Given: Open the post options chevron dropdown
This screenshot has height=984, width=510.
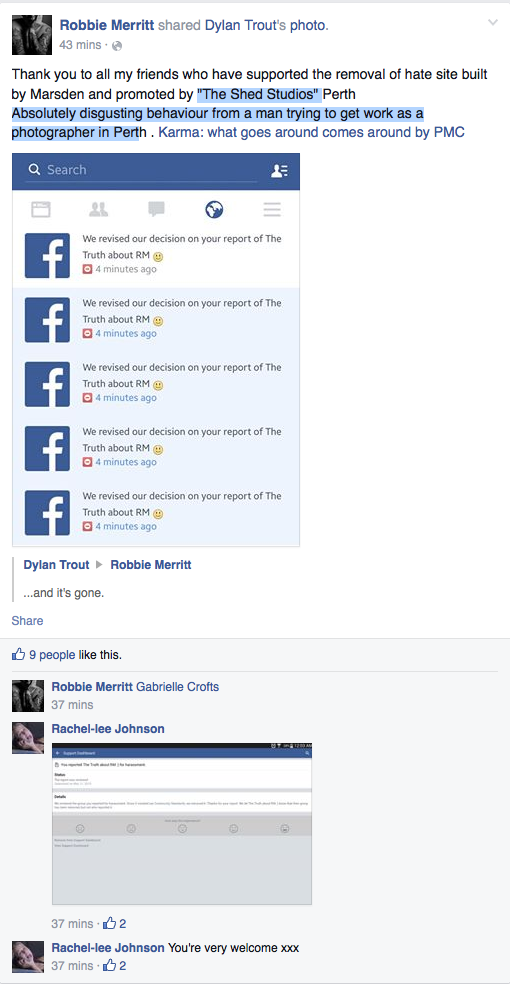Looking at the screenshot, I should click(493, 23).
